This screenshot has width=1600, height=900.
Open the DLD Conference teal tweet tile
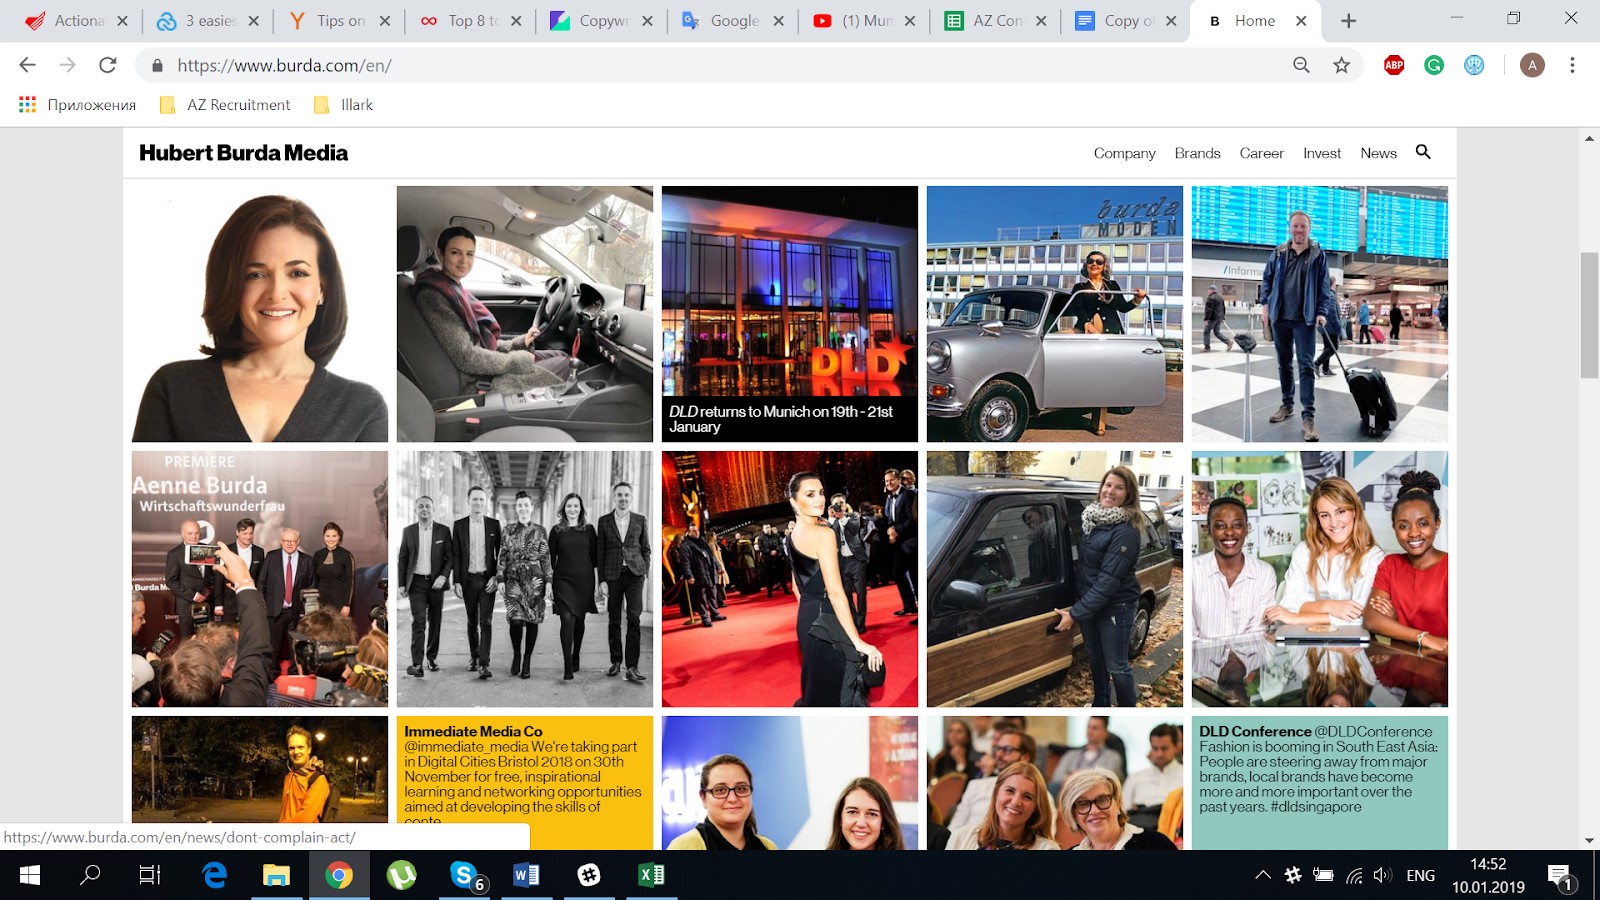click(1320, 783)
